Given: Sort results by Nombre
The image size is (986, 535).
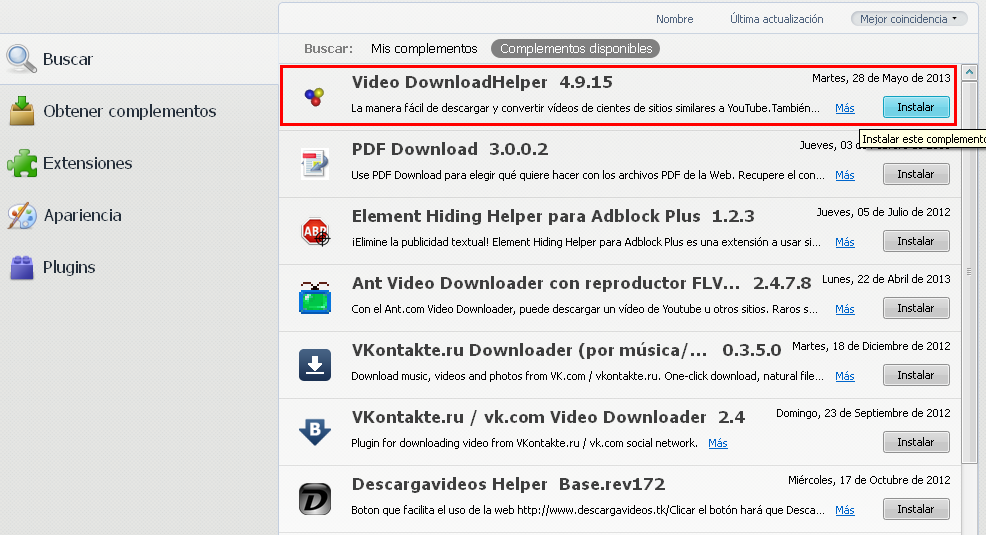Looking at the screenshot, I should click(674, 19).
